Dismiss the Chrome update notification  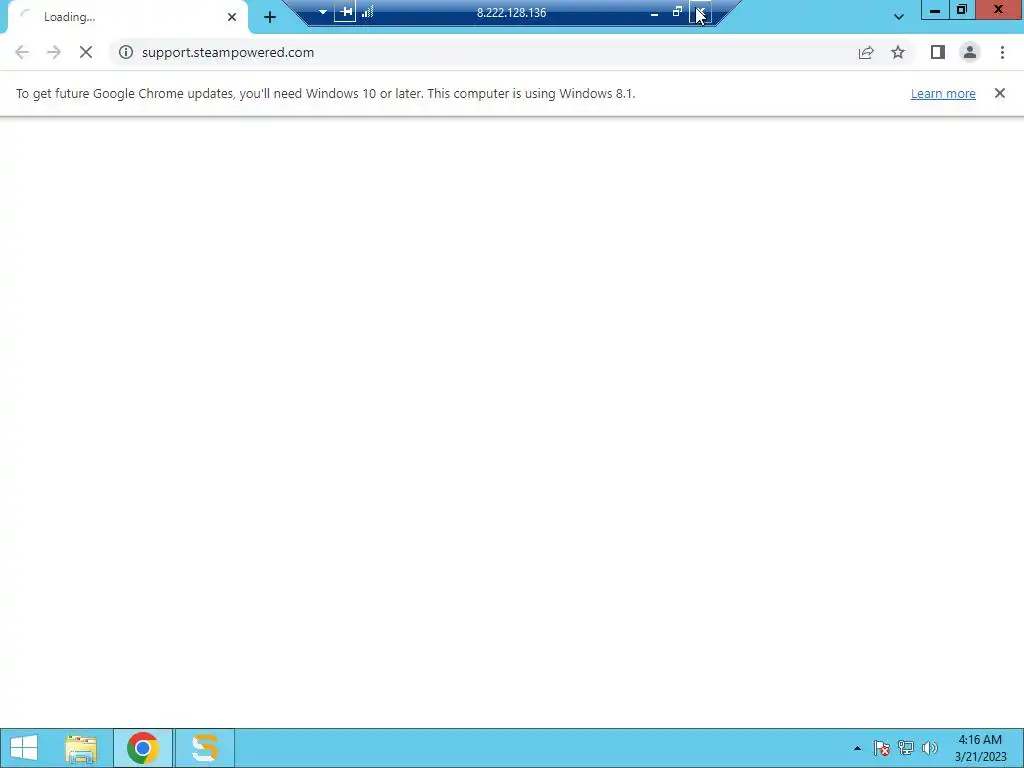point(999,93)
